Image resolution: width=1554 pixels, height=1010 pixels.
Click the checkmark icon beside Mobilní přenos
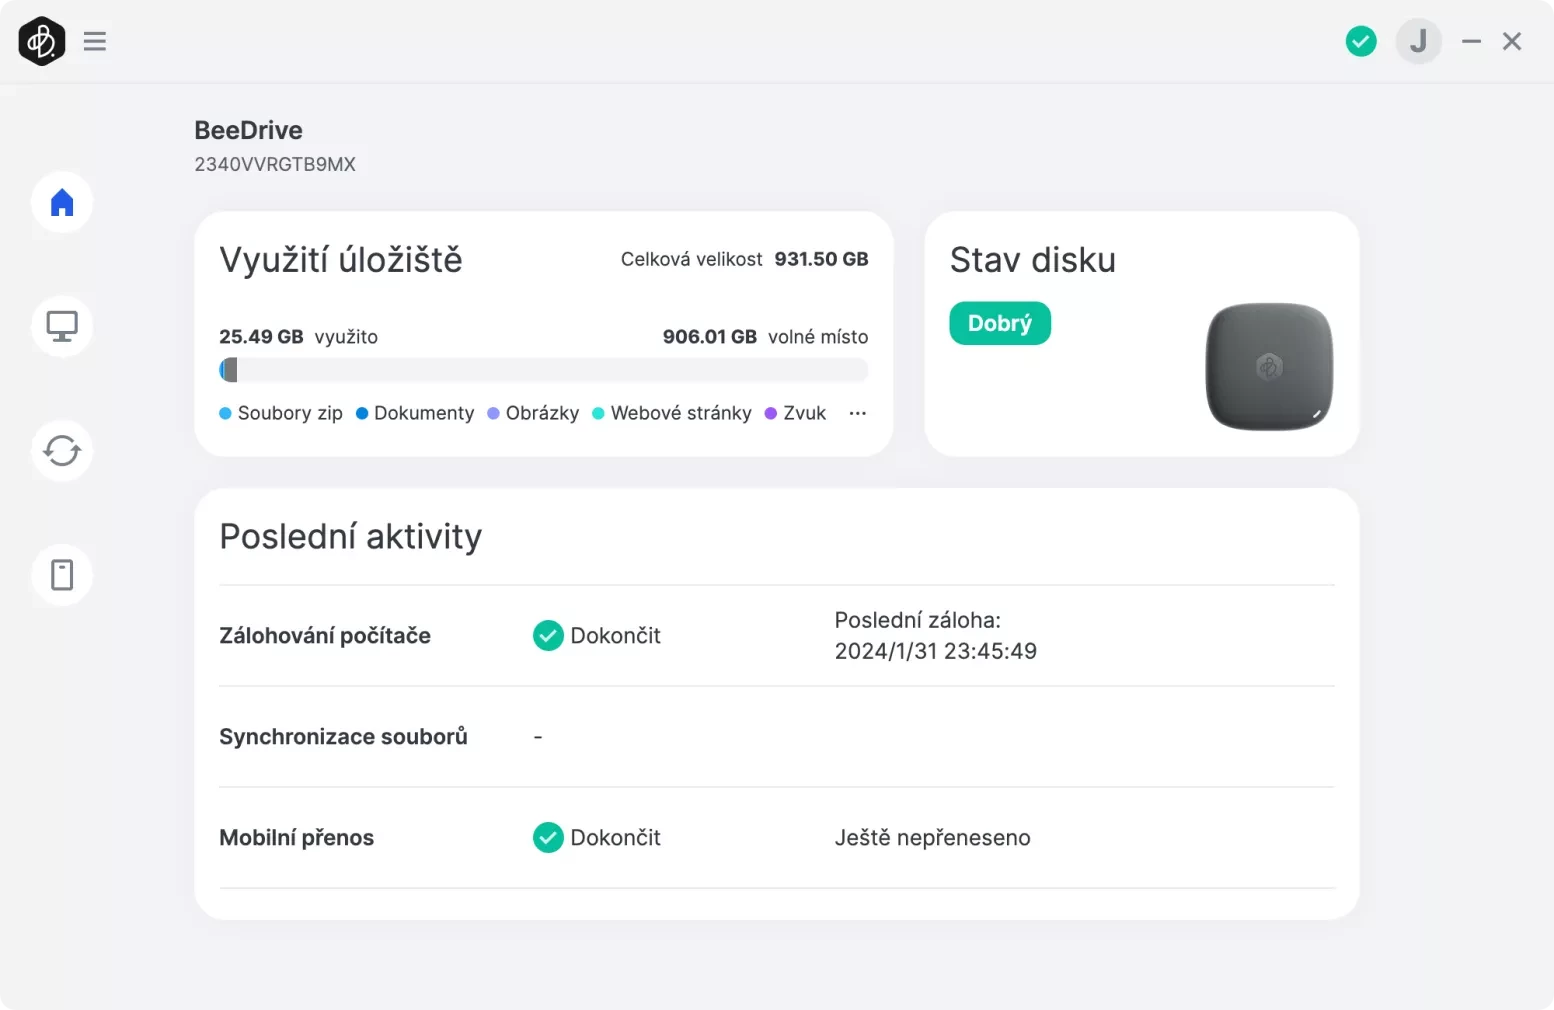click(548, 838)
